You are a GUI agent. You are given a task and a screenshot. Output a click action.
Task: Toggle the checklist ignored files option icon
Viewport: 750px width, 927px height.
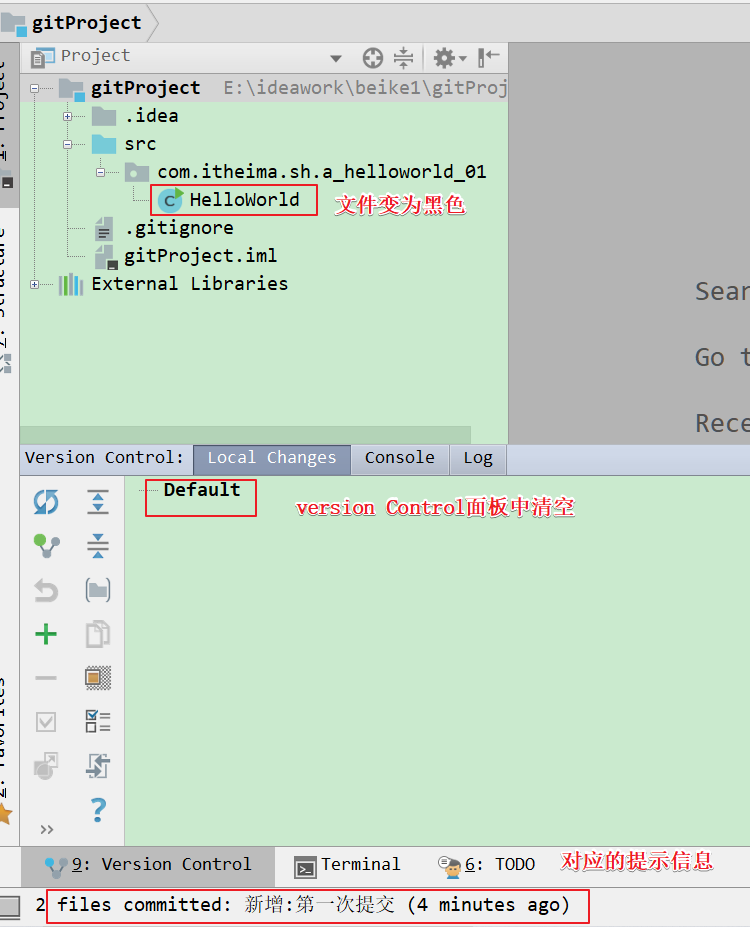tap(98, 721)
